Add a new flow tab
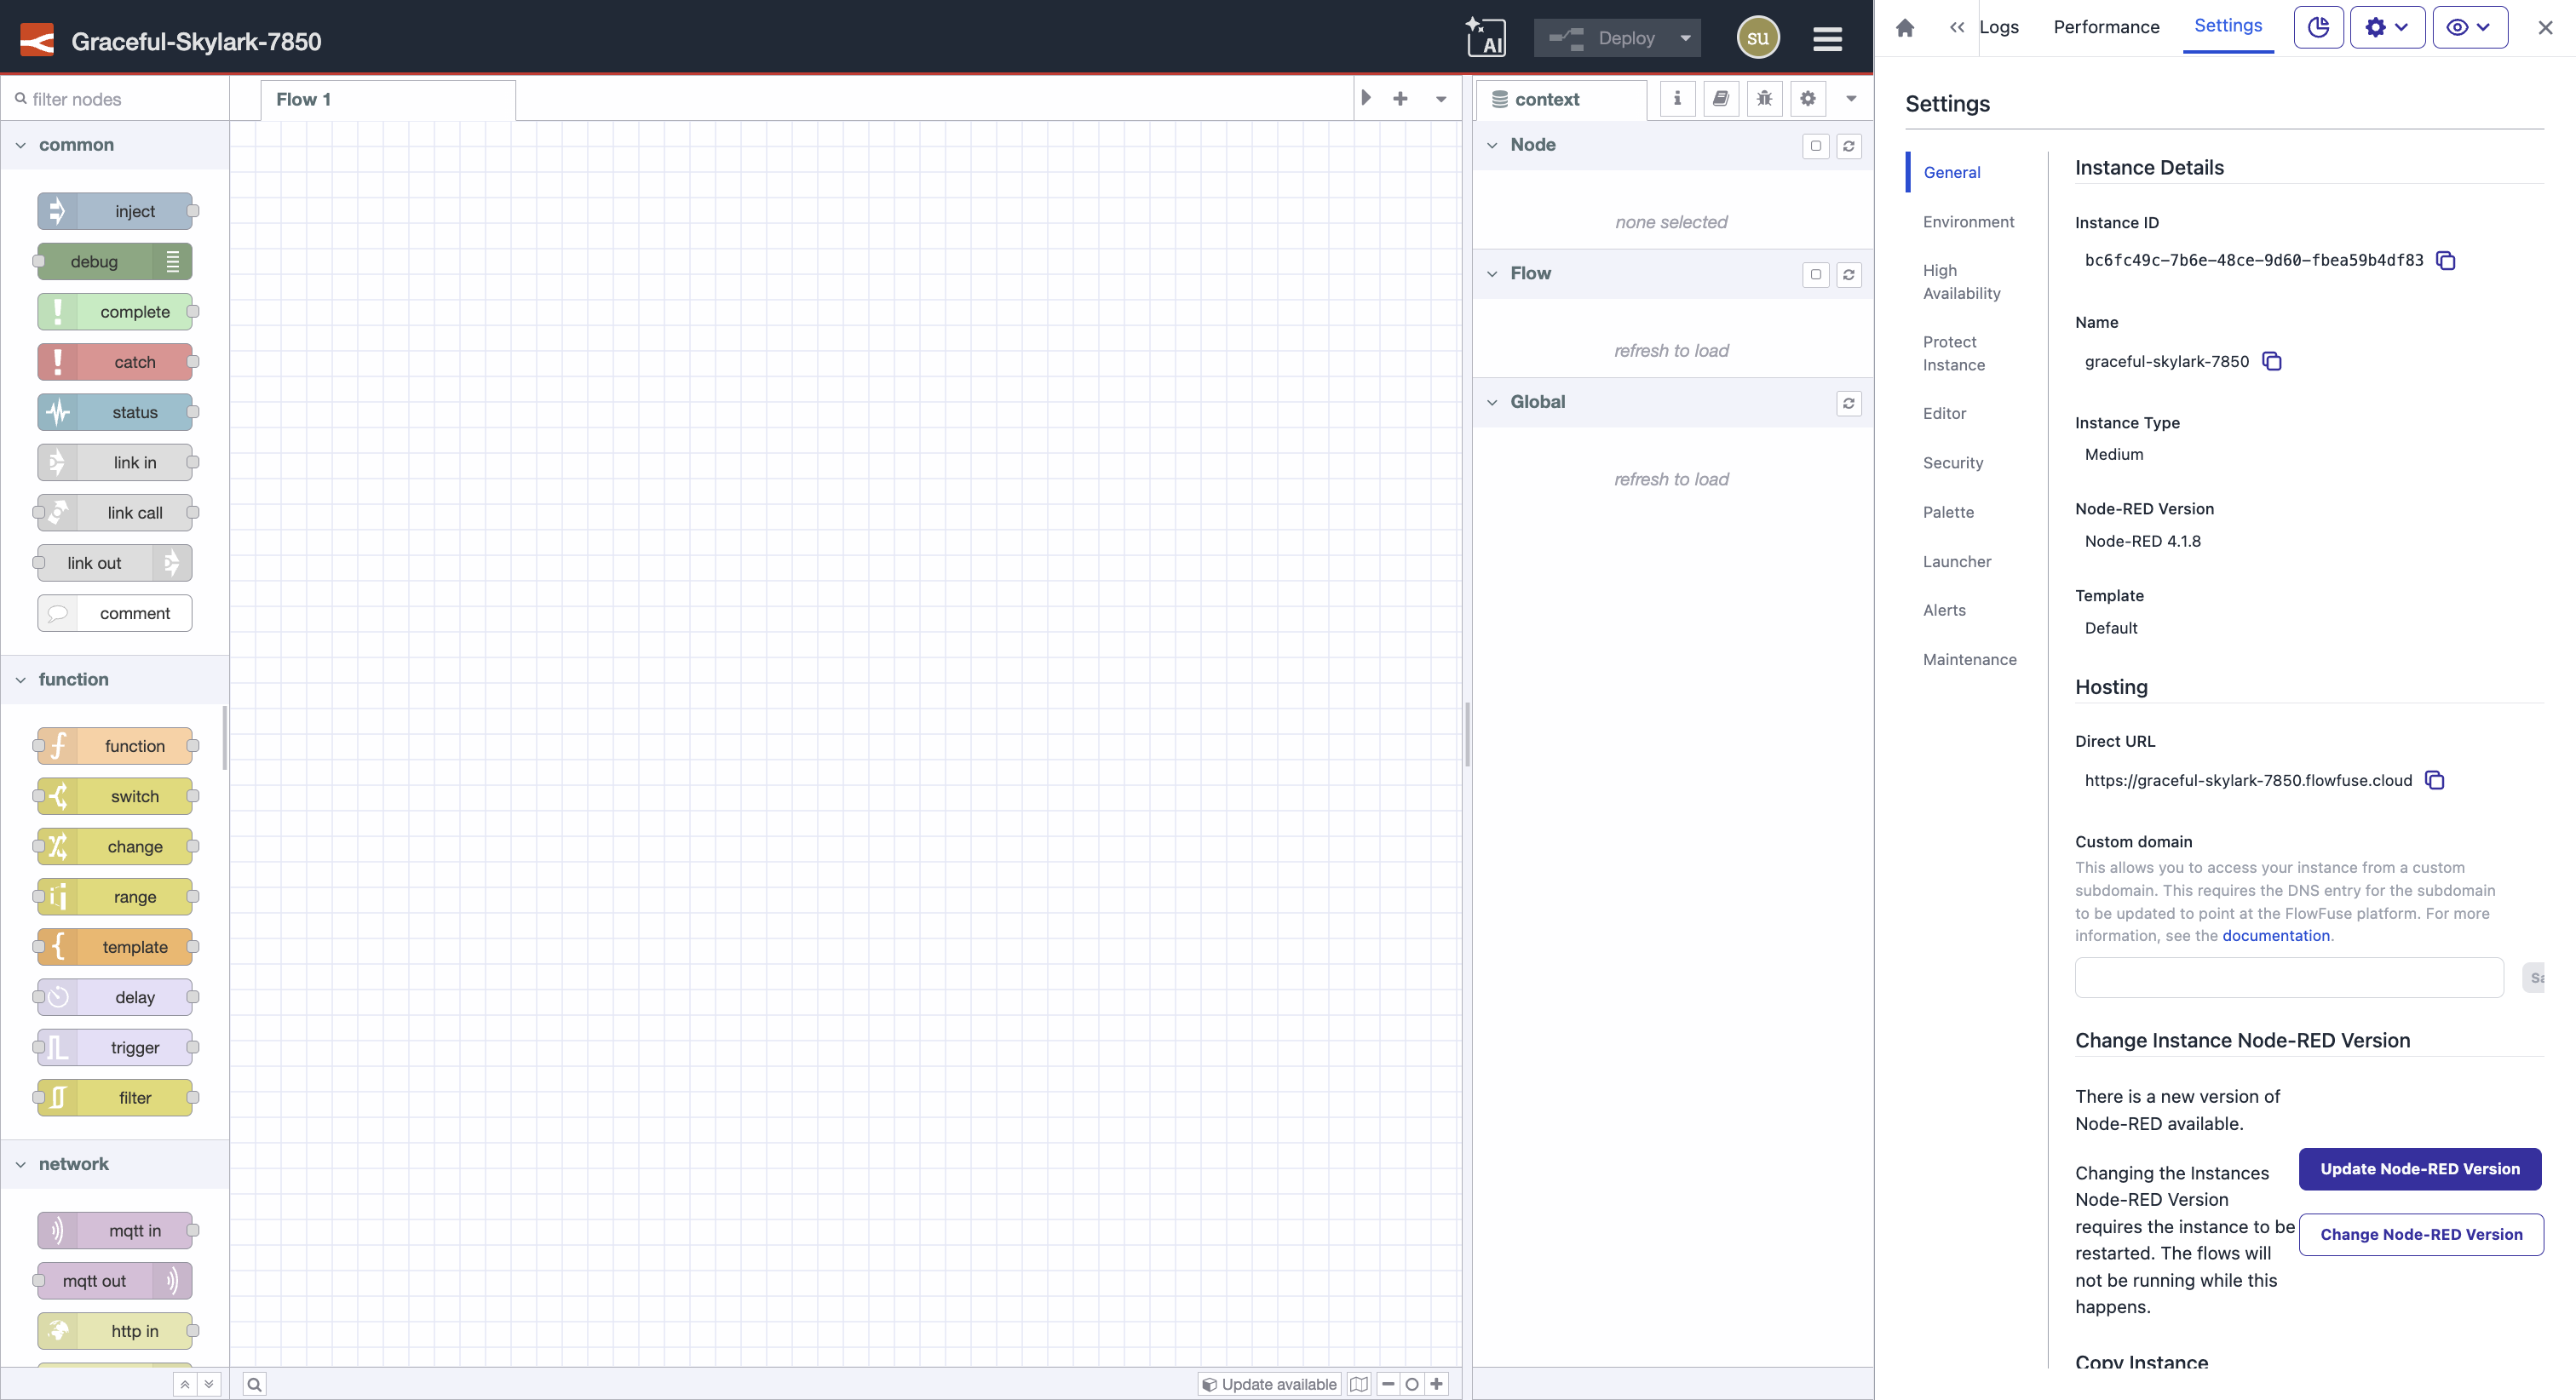 (1400, 98)
